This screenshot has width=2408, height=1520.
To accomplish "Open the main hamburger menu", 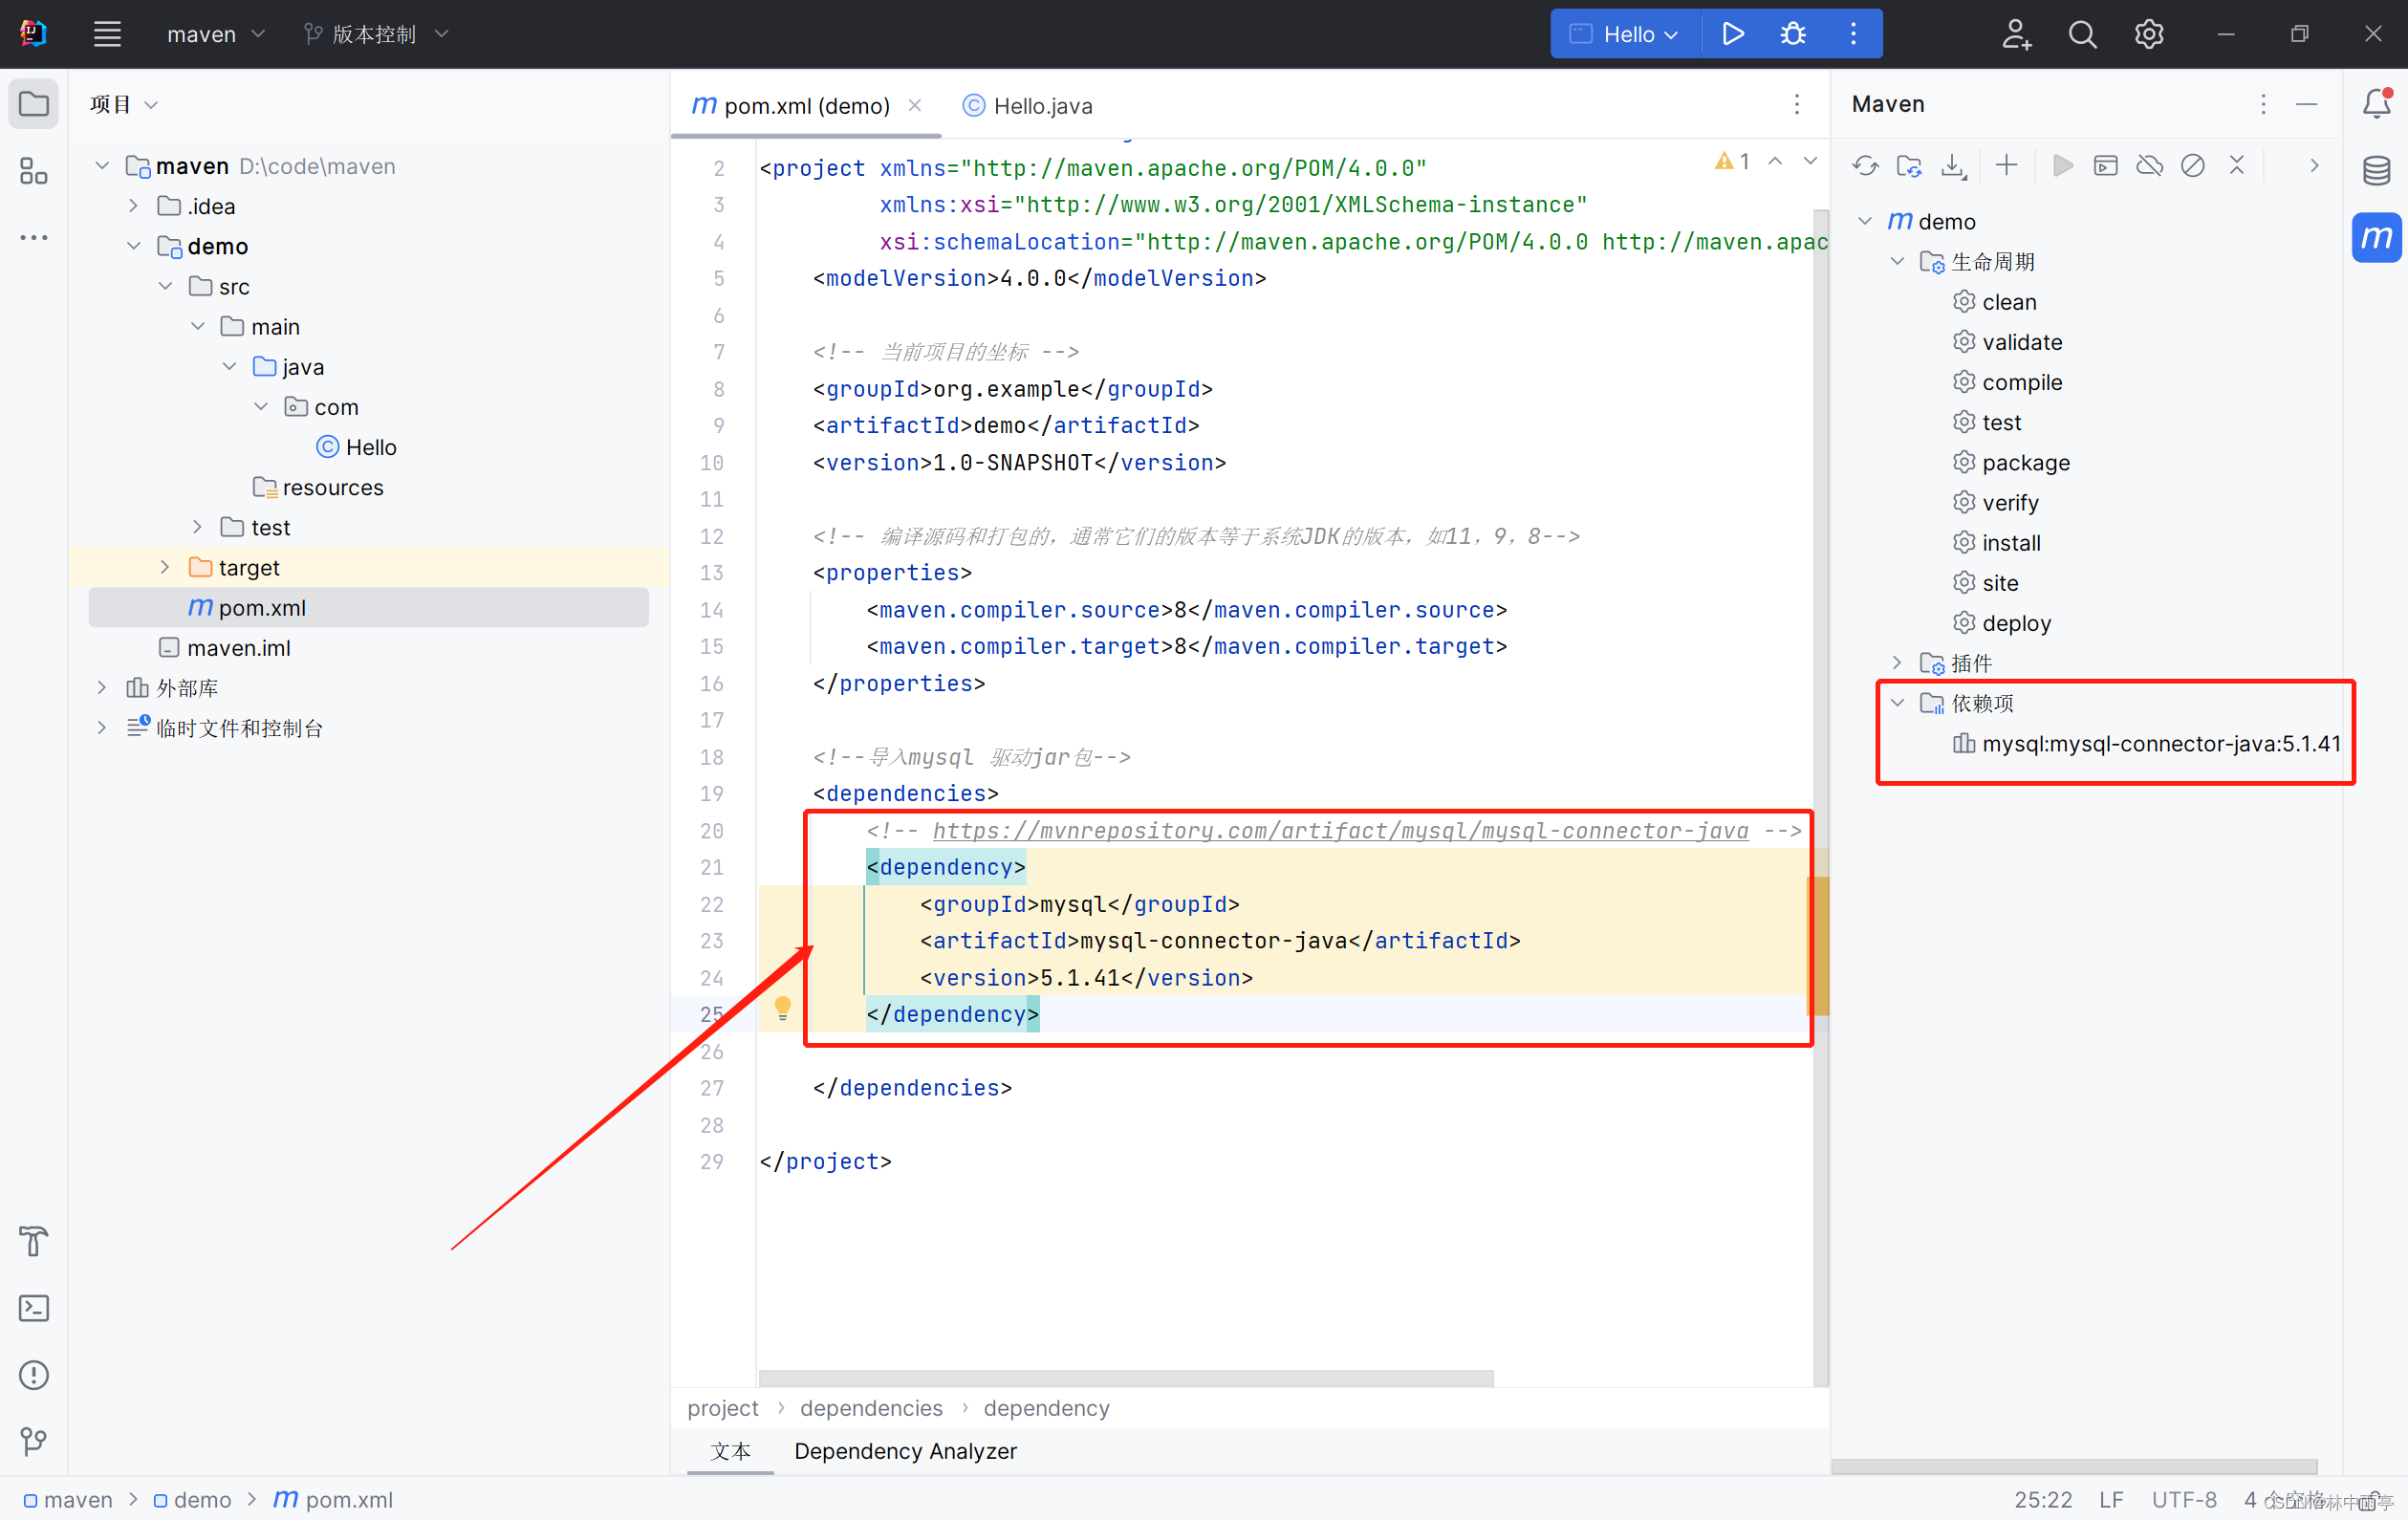I will coord(107,34).
